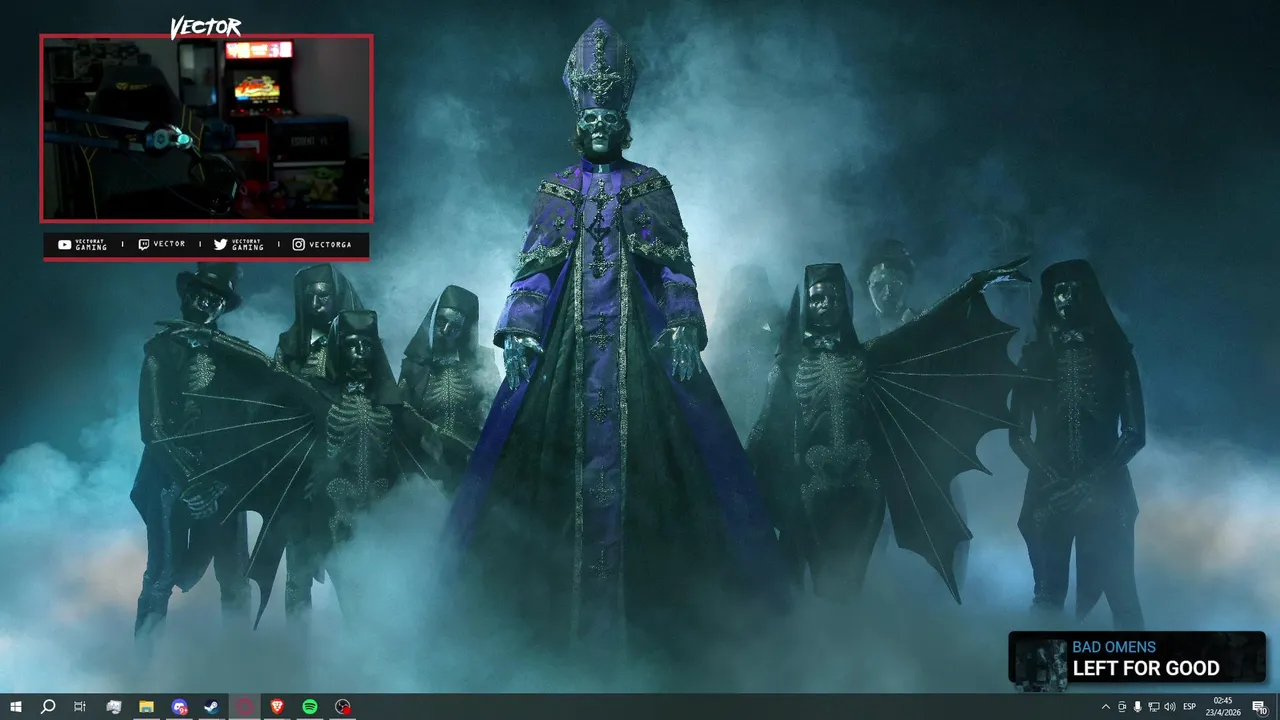1280x720 pixels.
Task: Switch ESP input language indicator
Action: pyautogui.click(x=1190, y=707)
